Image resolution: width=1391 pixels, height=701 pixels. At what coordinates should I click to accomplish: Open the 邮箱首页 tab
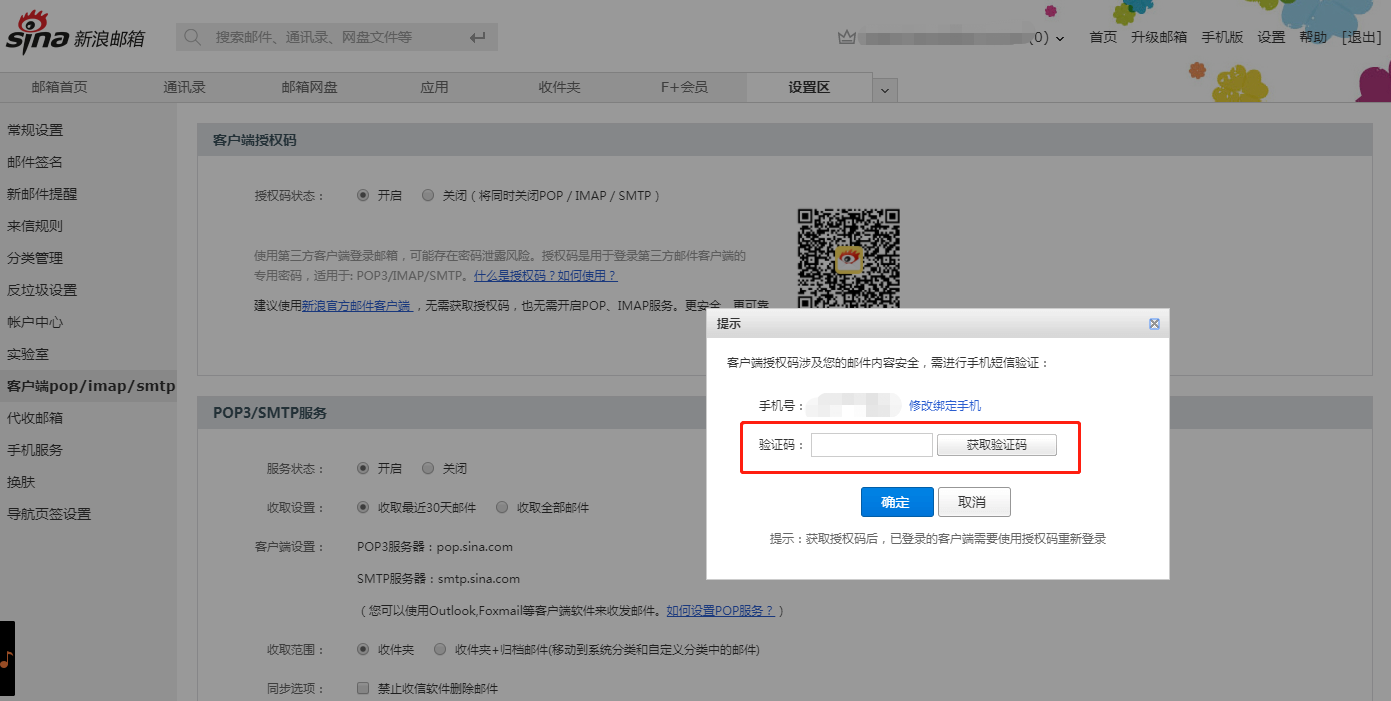tap(60, 87)
